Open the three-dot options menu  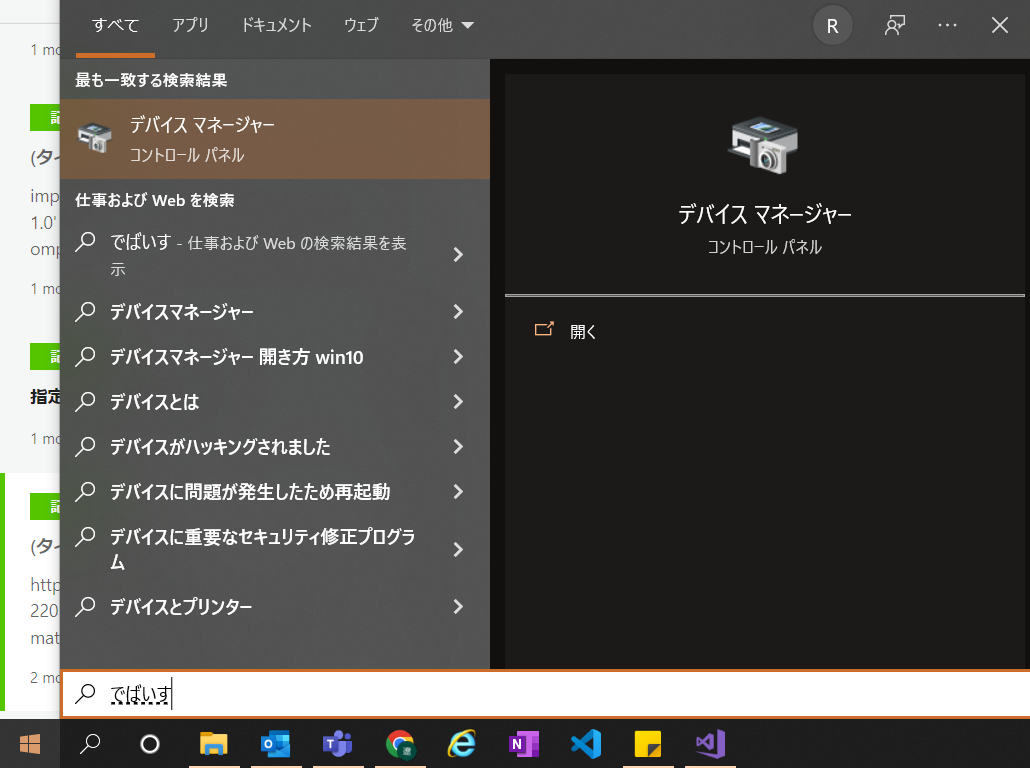pos(947,26)
